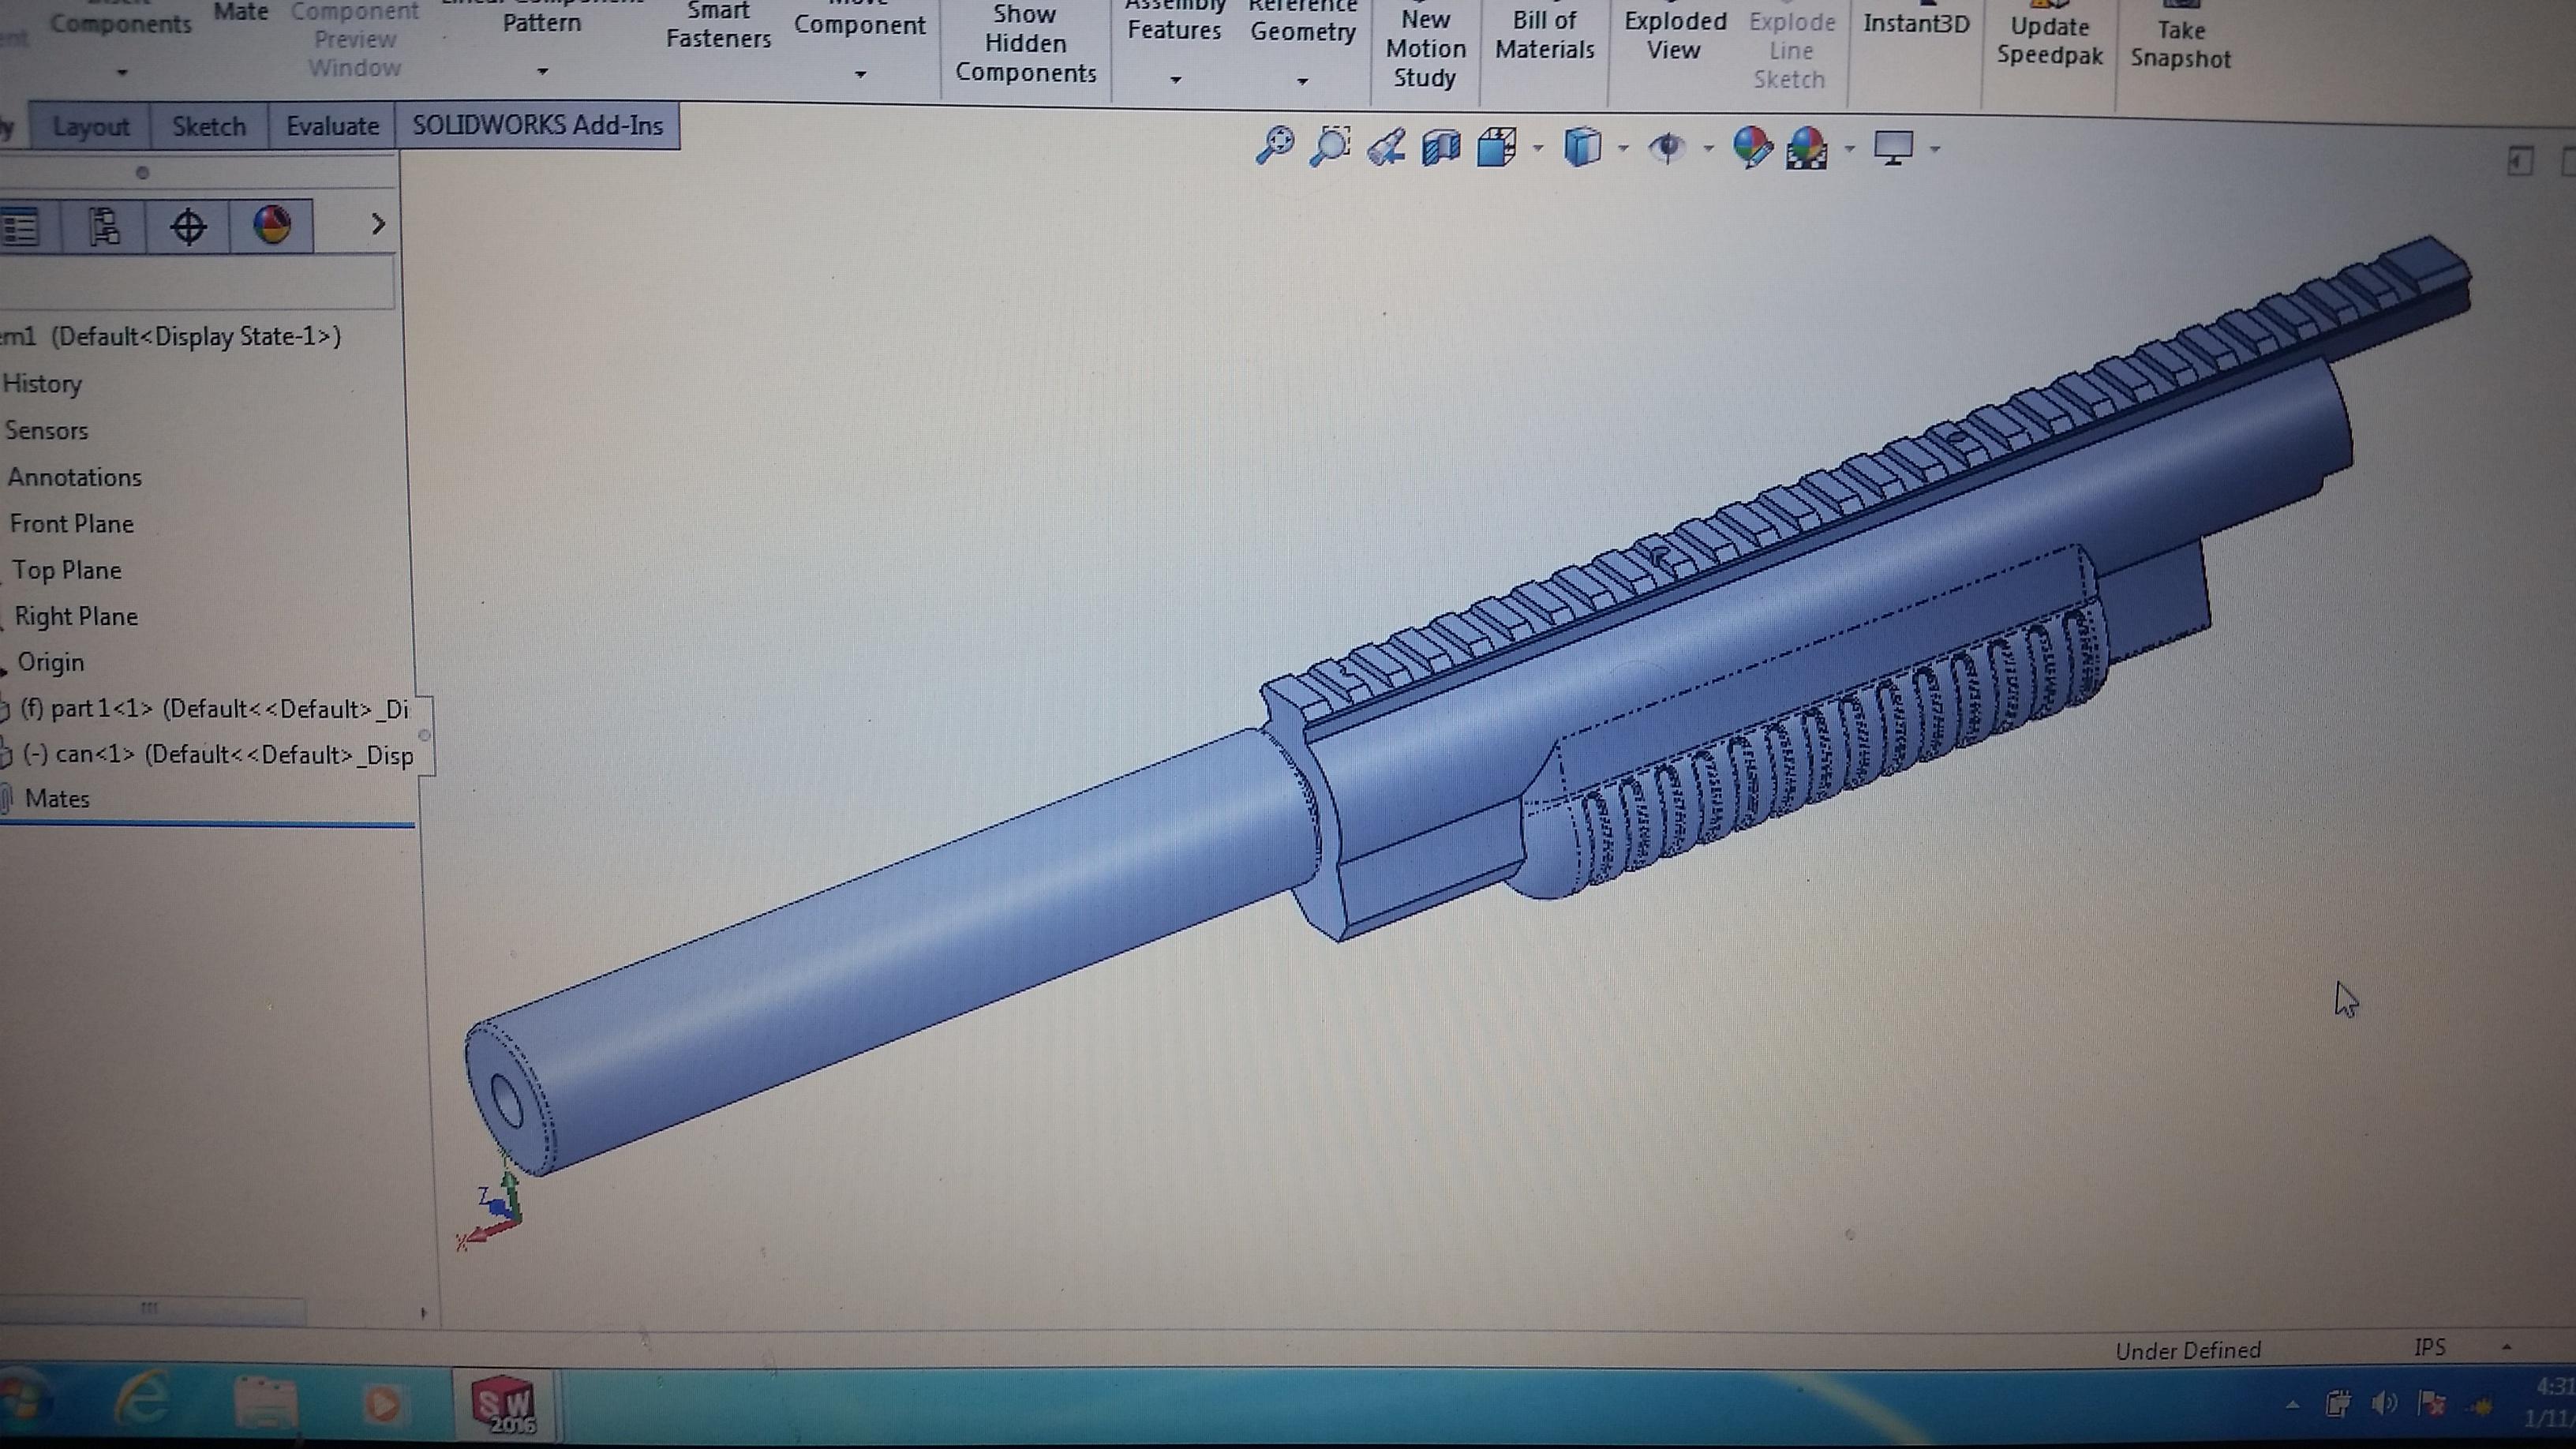This screenshot has height=1449, width=2576.
Task: Toggle the Section View icon
Action: (1441, 148)
